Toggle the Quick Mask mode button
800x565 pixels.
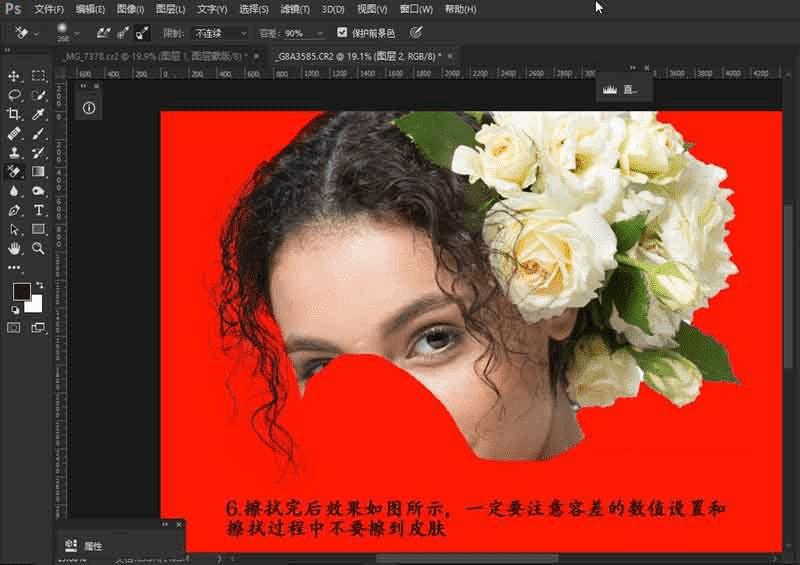coord(15,327)
